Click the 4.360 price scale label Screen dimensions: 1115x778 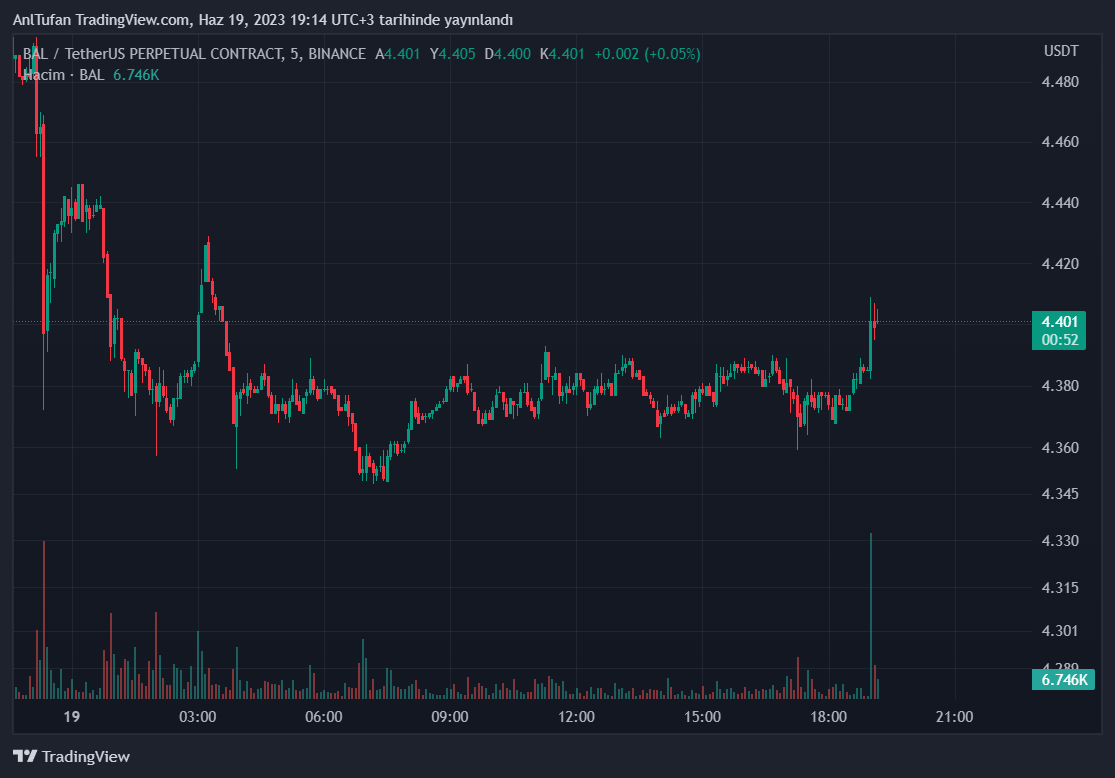coord(1060,448)
